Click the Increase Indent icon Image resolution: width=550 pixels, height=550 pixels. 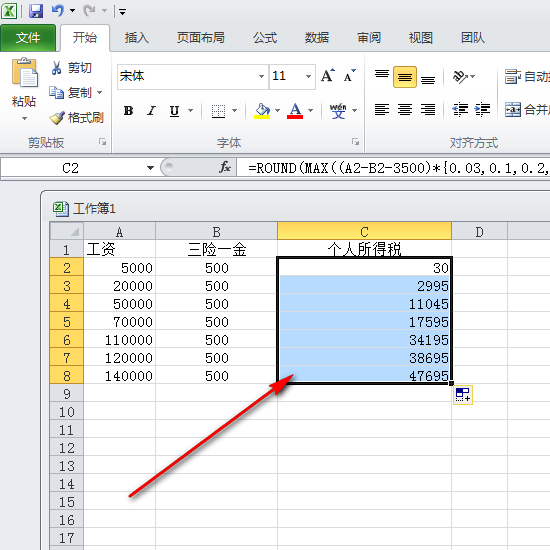point(482,110)
